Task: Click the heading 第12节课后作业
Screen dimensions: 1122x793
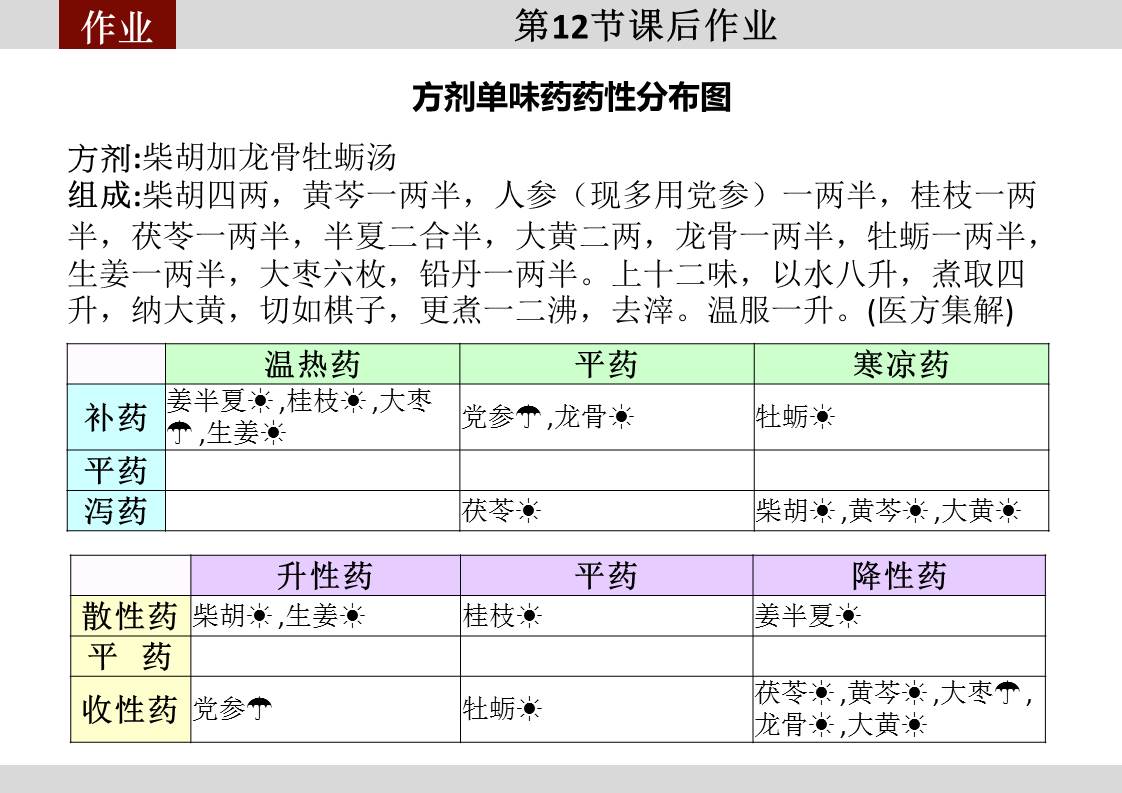Action: tap(645, 26)
